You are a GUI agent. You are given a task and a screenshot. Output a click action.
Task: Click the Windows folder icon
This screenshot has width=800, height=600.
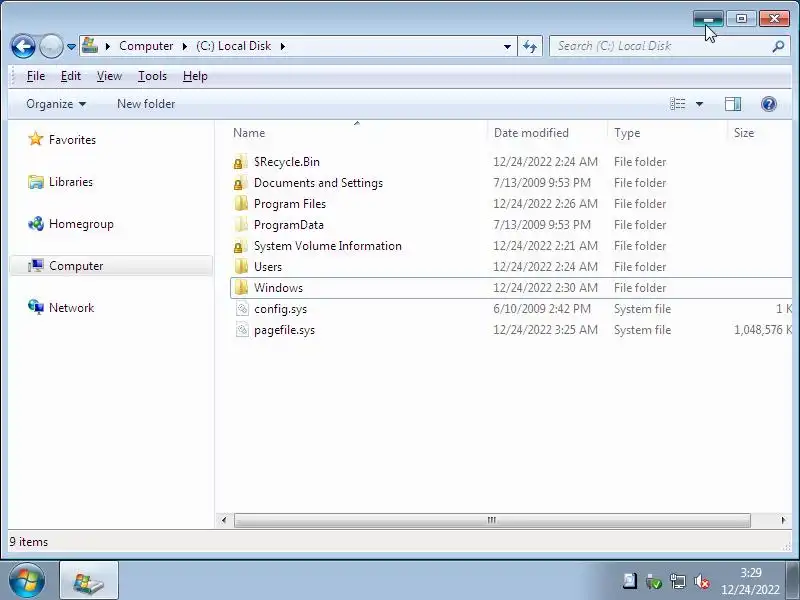(241, 287)
